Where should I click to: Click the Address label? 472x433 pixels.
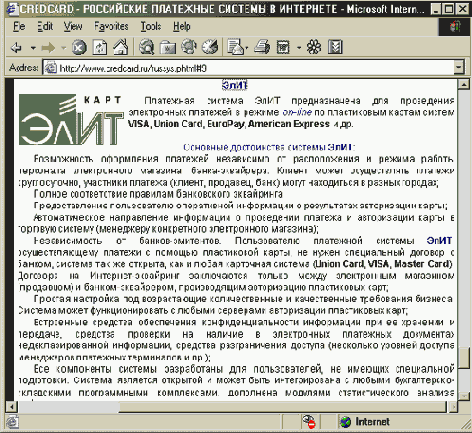point(23,68)
